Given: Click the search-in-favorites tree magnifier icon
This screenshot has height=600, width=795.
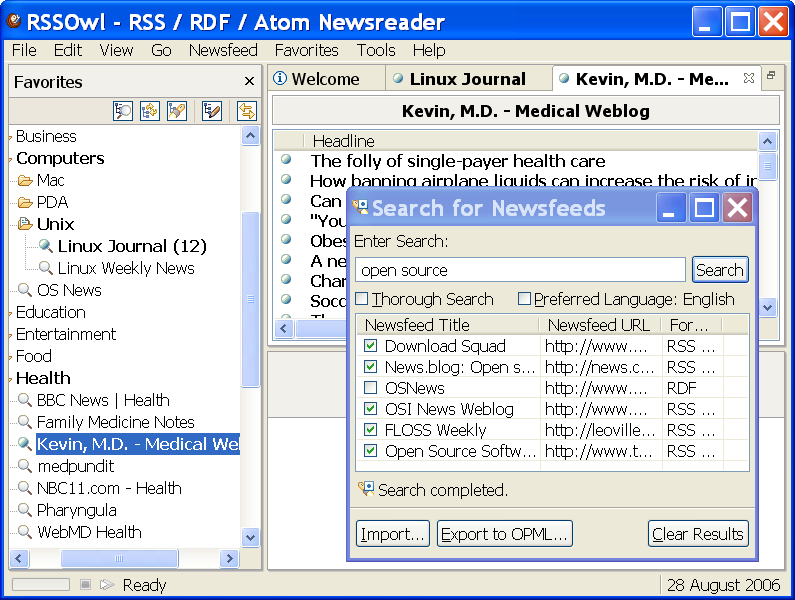Looking at the screenshot, I should click(x=123, y=111).
